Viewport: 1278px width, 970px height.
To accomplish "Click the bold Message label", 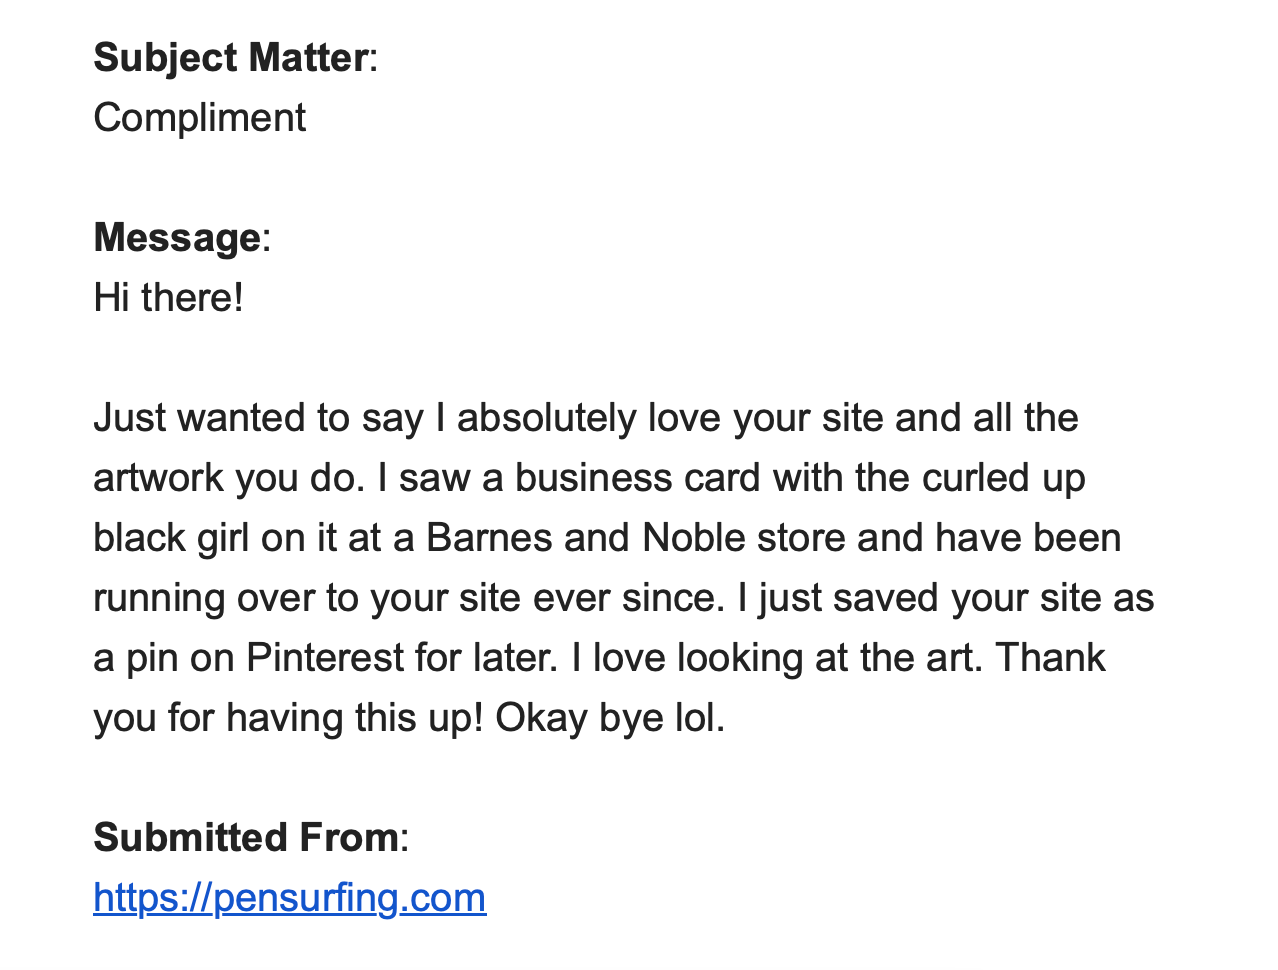I will click(x=177, y=237).
